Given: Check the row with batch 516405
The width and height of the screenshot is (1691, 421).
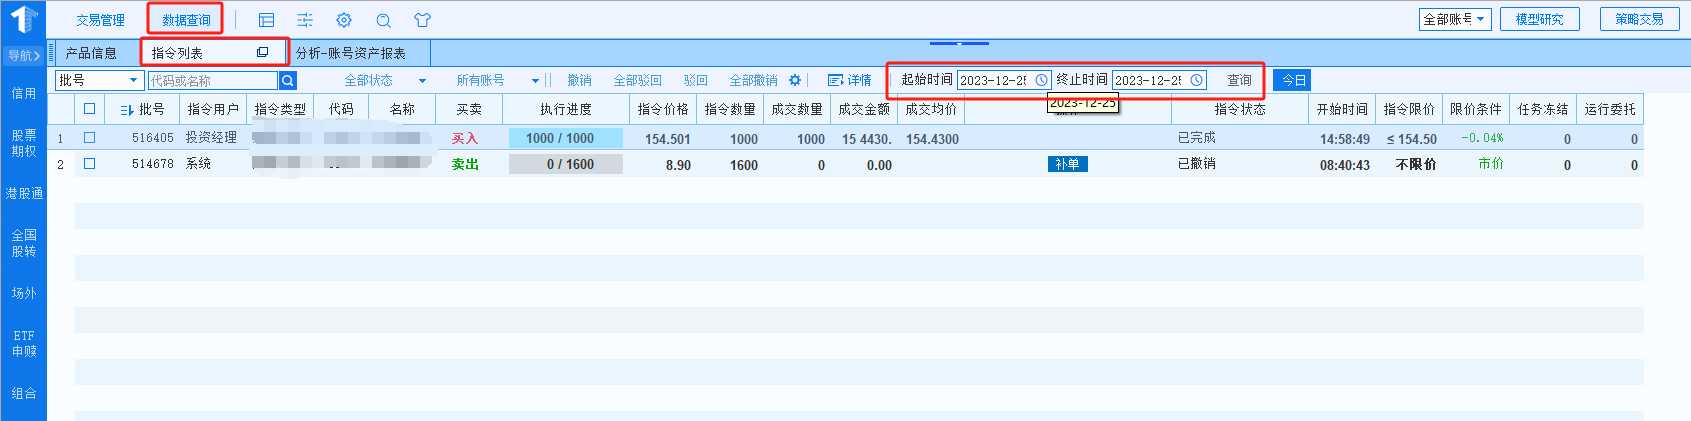Looking at the screenshot, I should point(90,138).
